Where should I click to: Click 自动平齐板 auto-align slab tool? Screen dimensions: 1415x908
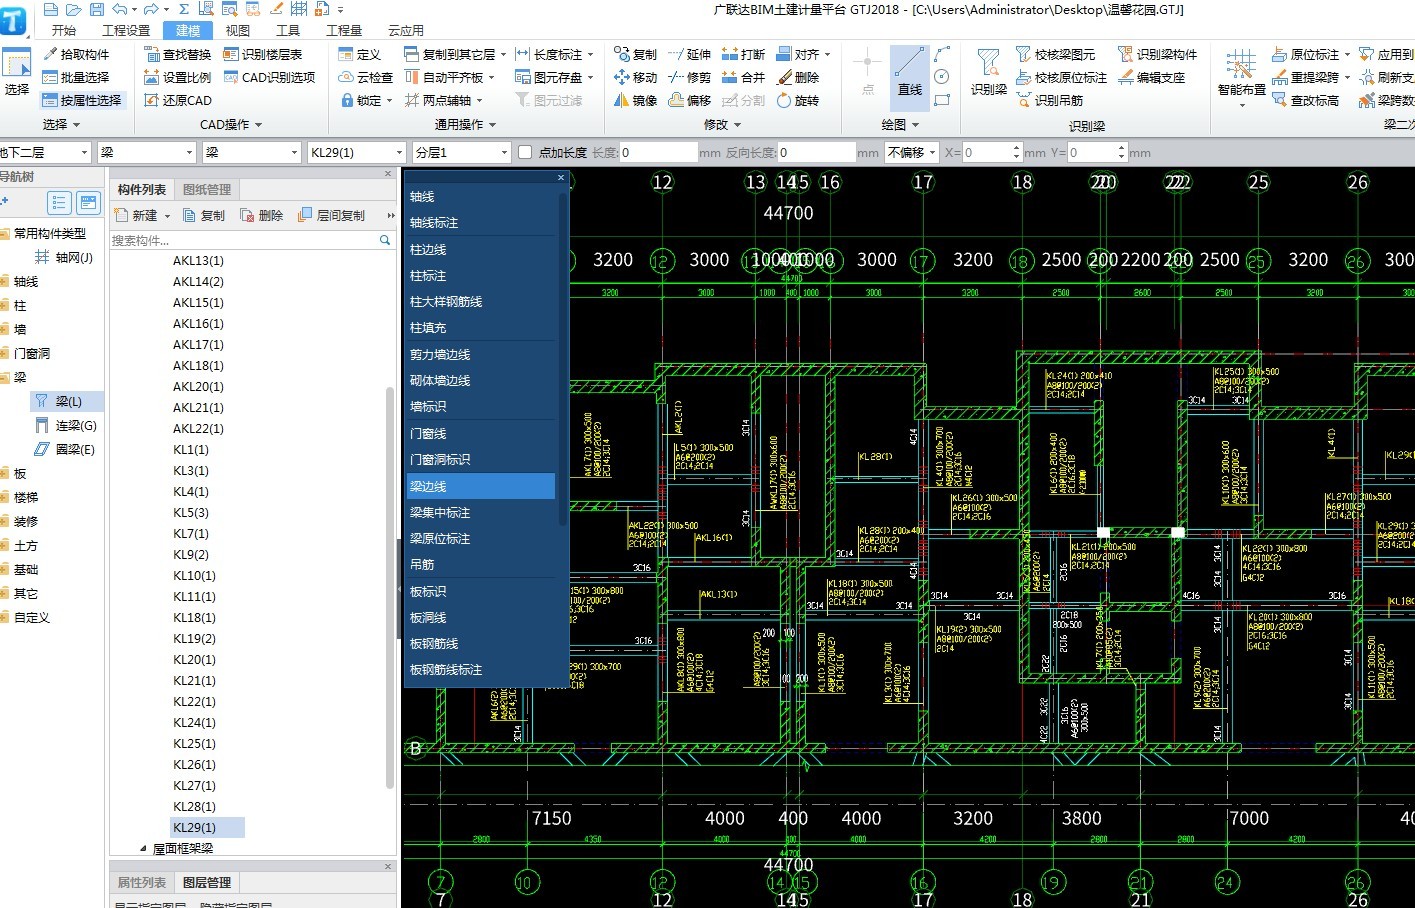pyautogui.click(x=448, y=77)
